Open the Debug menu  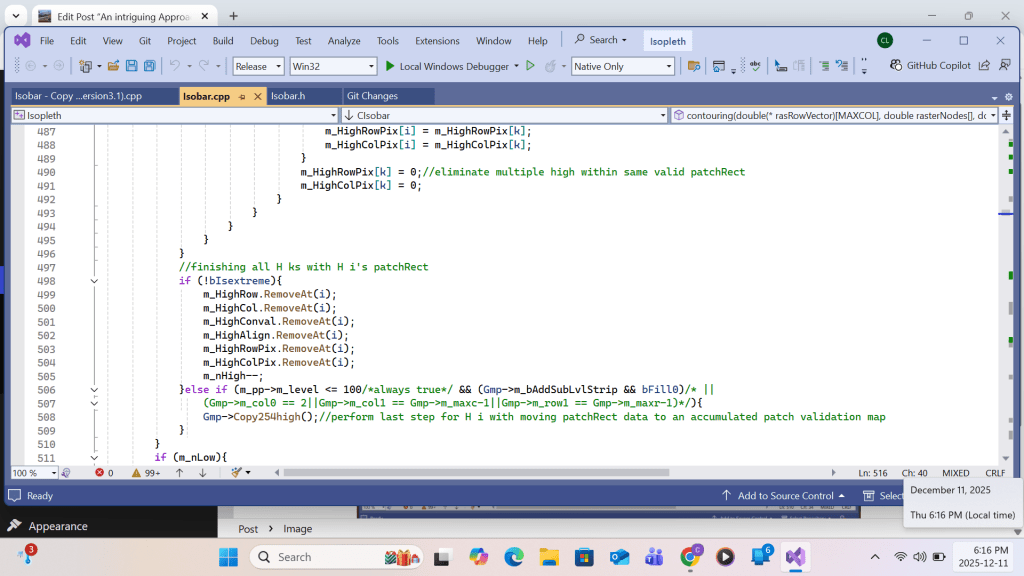pyautogui.click(x=264, y=41)
